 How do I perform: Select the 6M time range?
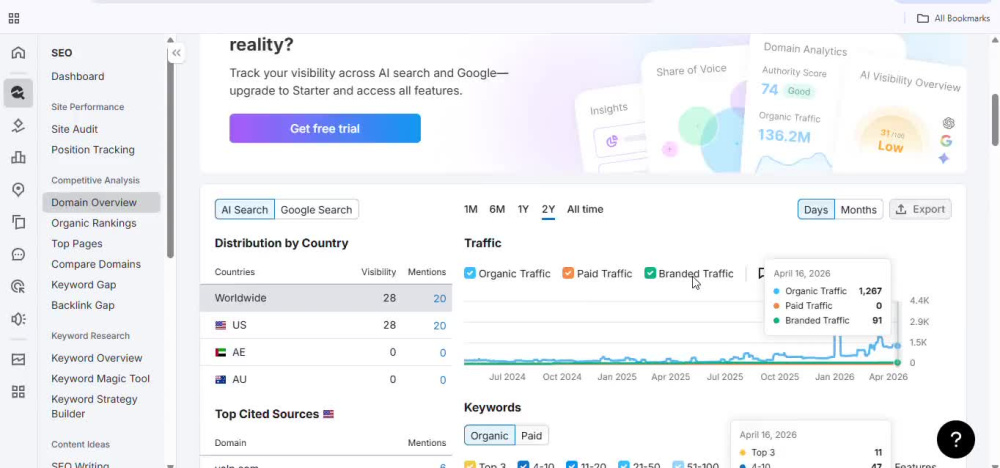pos(497,209)
